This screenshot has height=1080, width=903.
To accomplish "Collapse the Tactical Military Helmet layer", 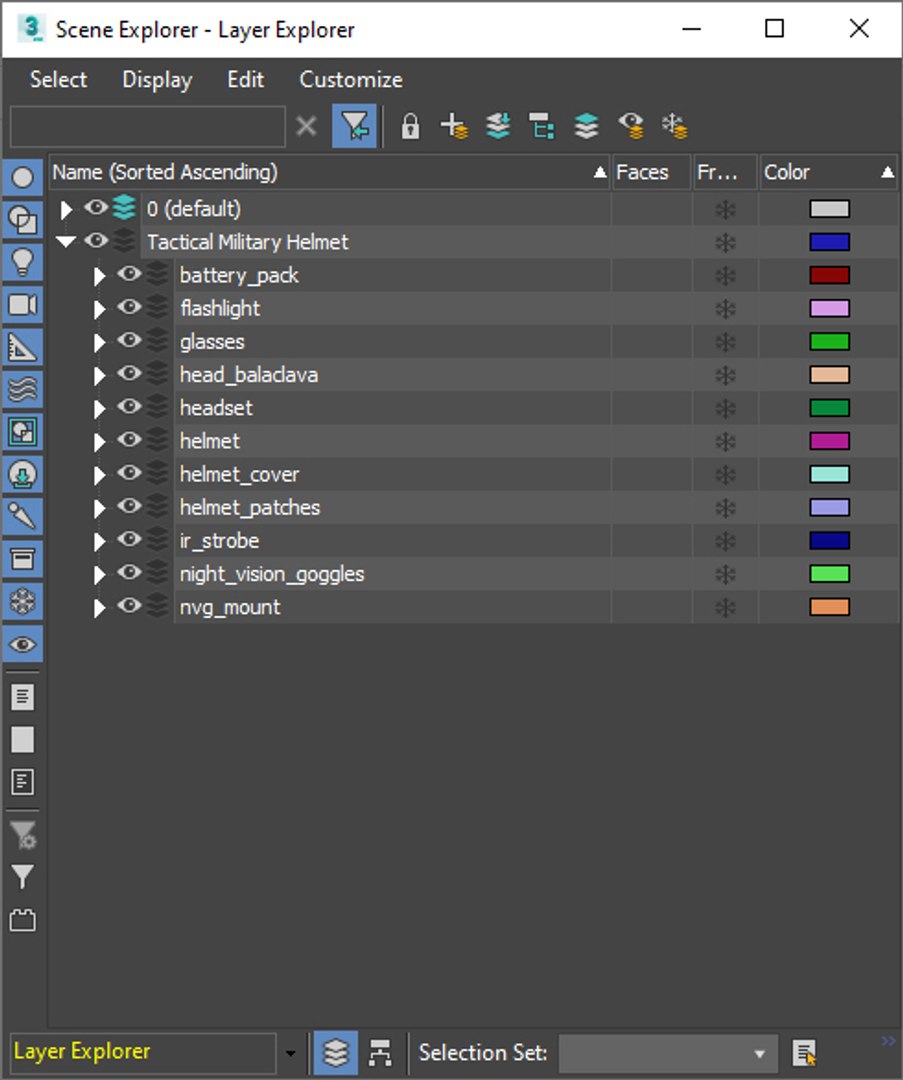I will 66,242.
